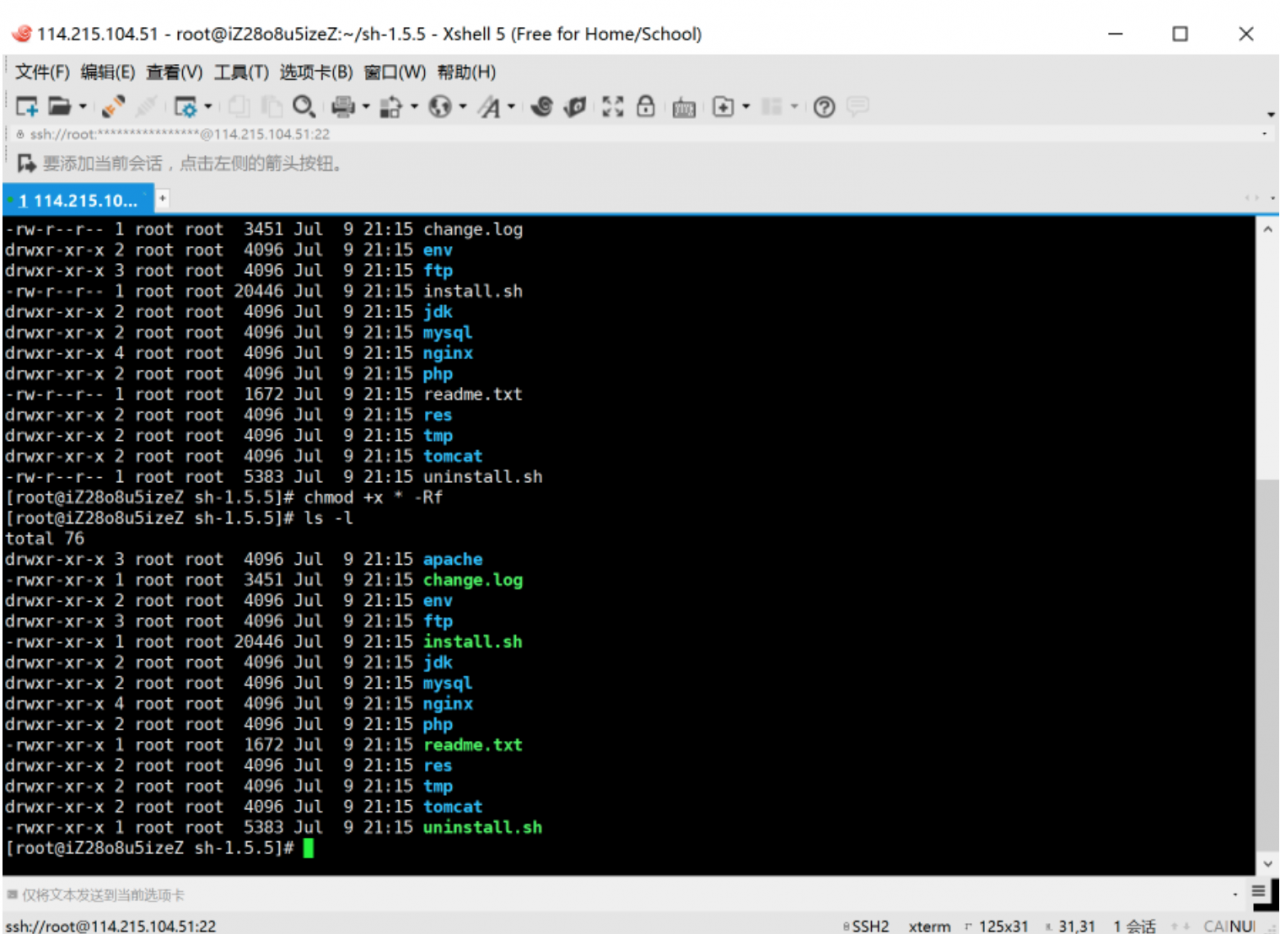Viewport: 1280px width, 934px height.
Task: Open the 工具(T) menu
Action: [x=241, y=72]
